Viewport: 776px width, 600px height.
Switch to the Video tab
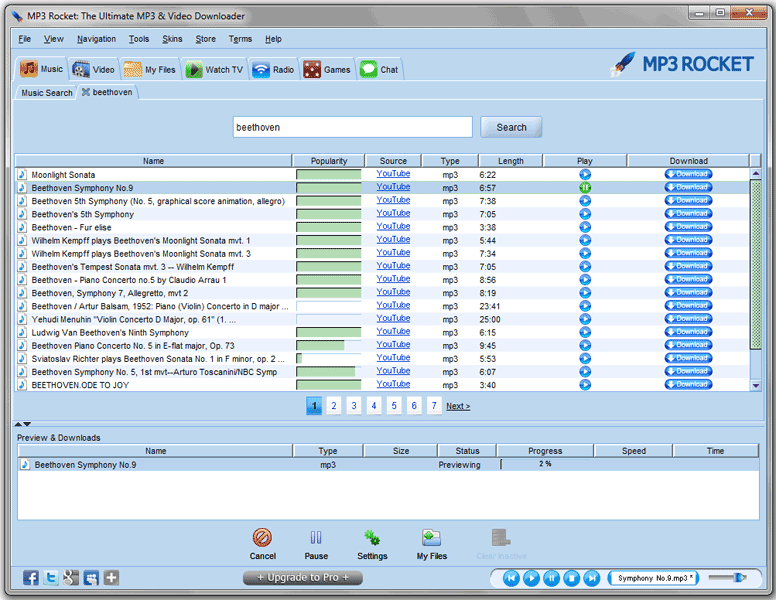point(94,69)
